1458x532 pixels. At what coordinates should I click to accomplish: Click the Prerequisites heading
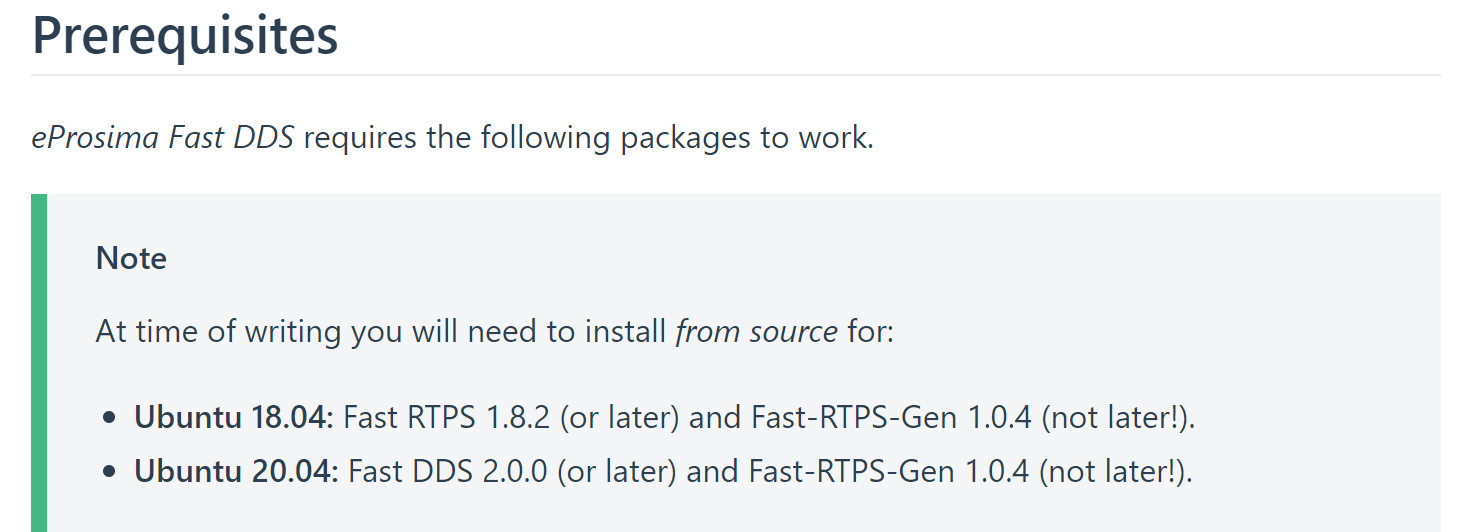[x=185, y=36]
